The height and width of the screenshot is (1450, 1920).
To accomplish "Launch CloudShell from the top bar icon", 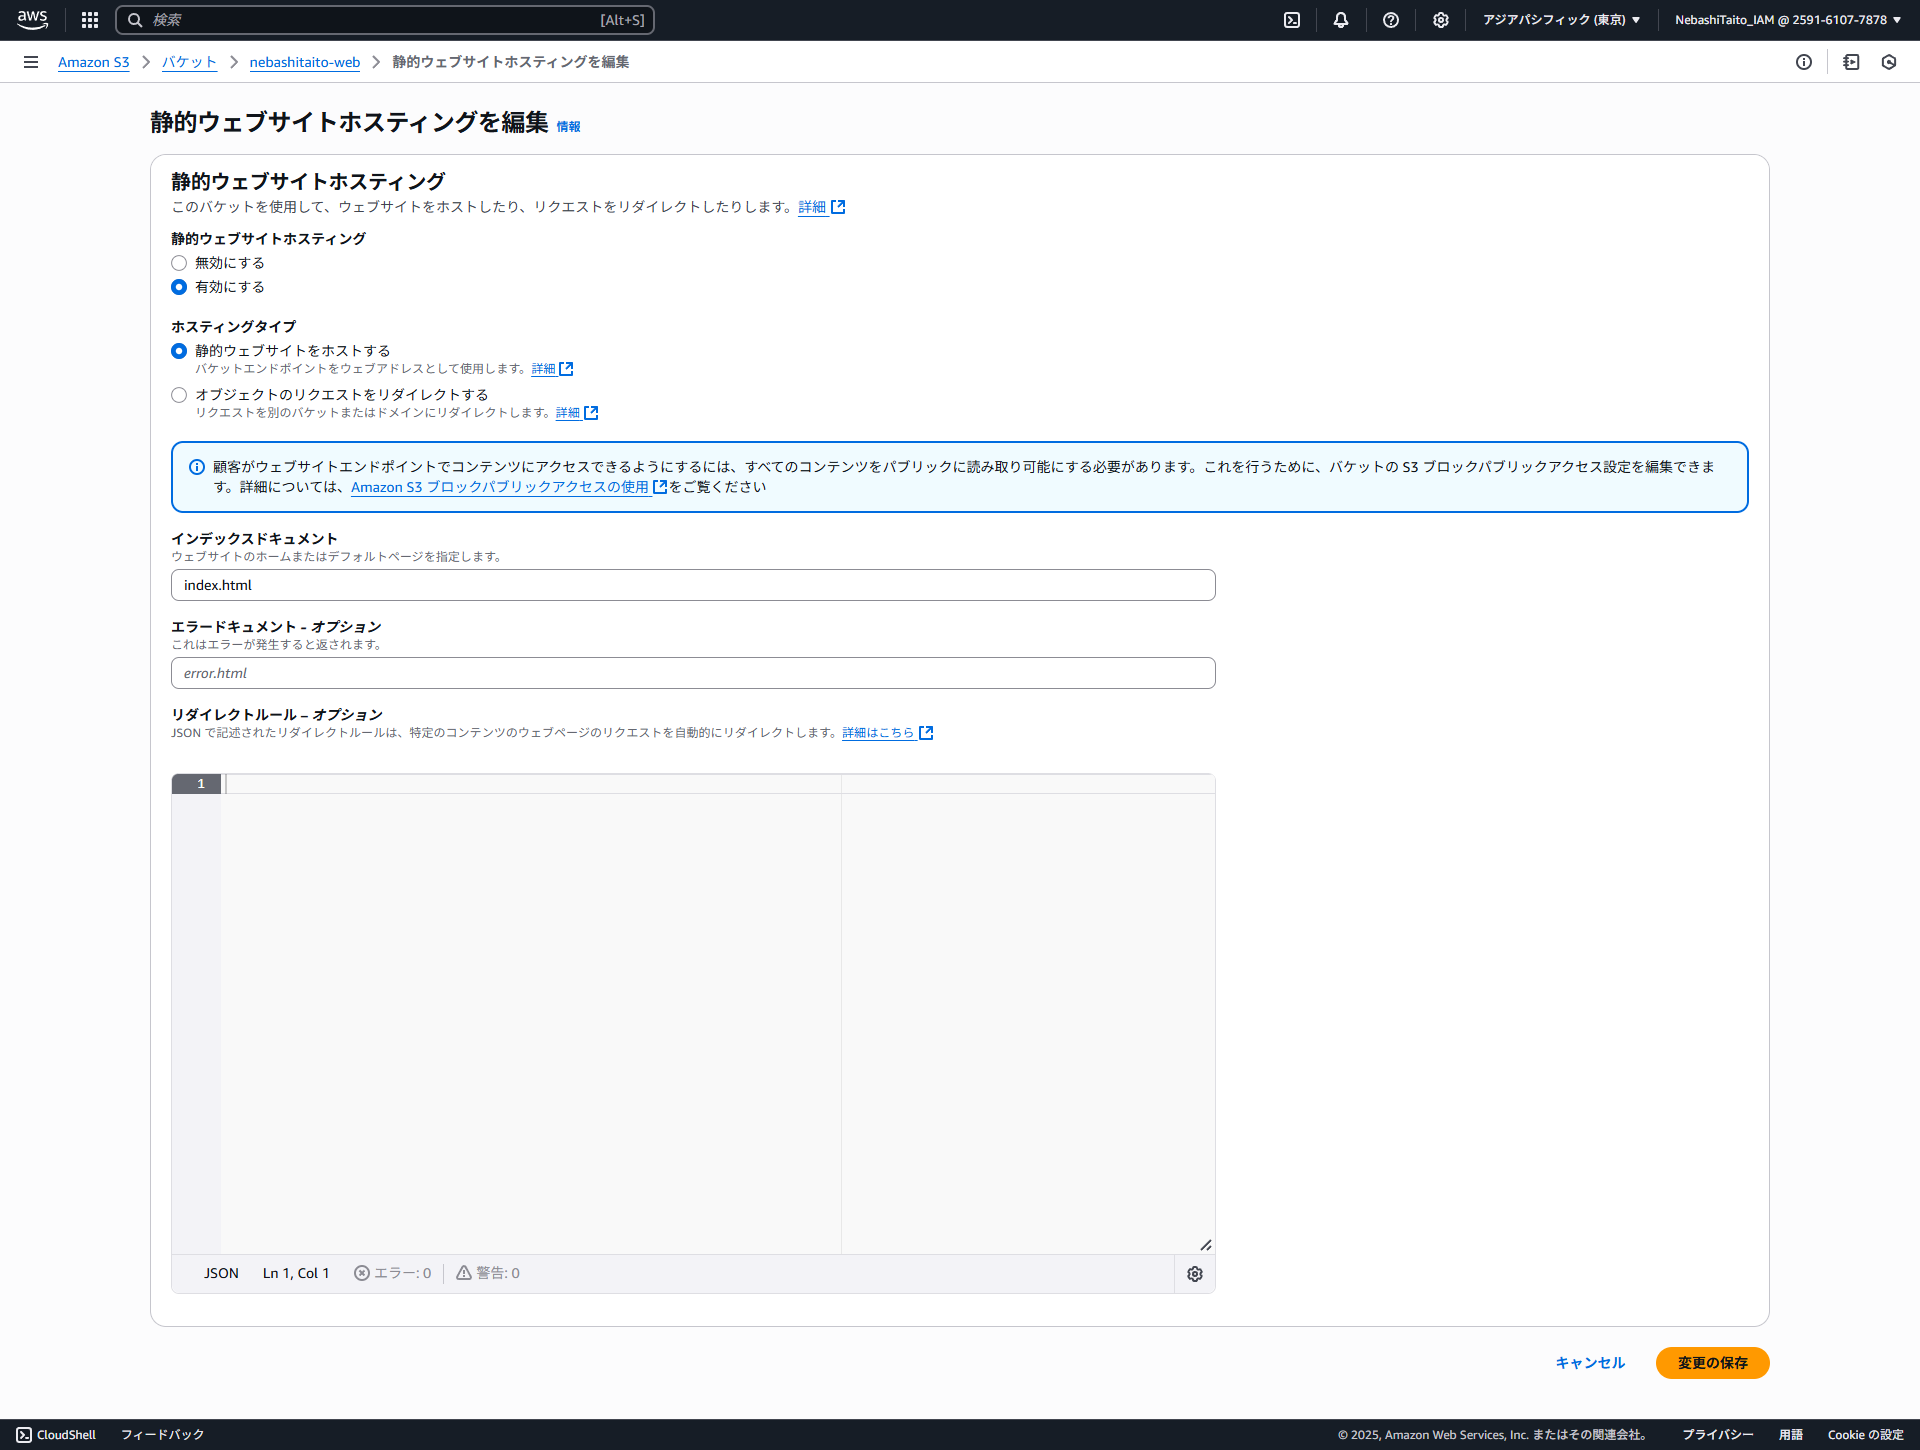I will click(1292, 20).
